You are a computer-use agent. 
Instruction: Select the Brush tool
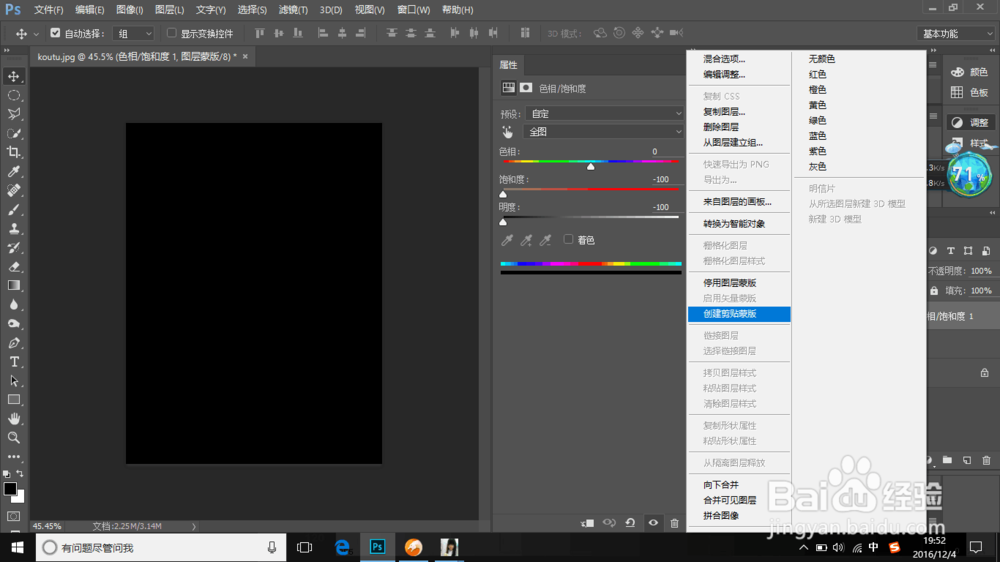13,210
